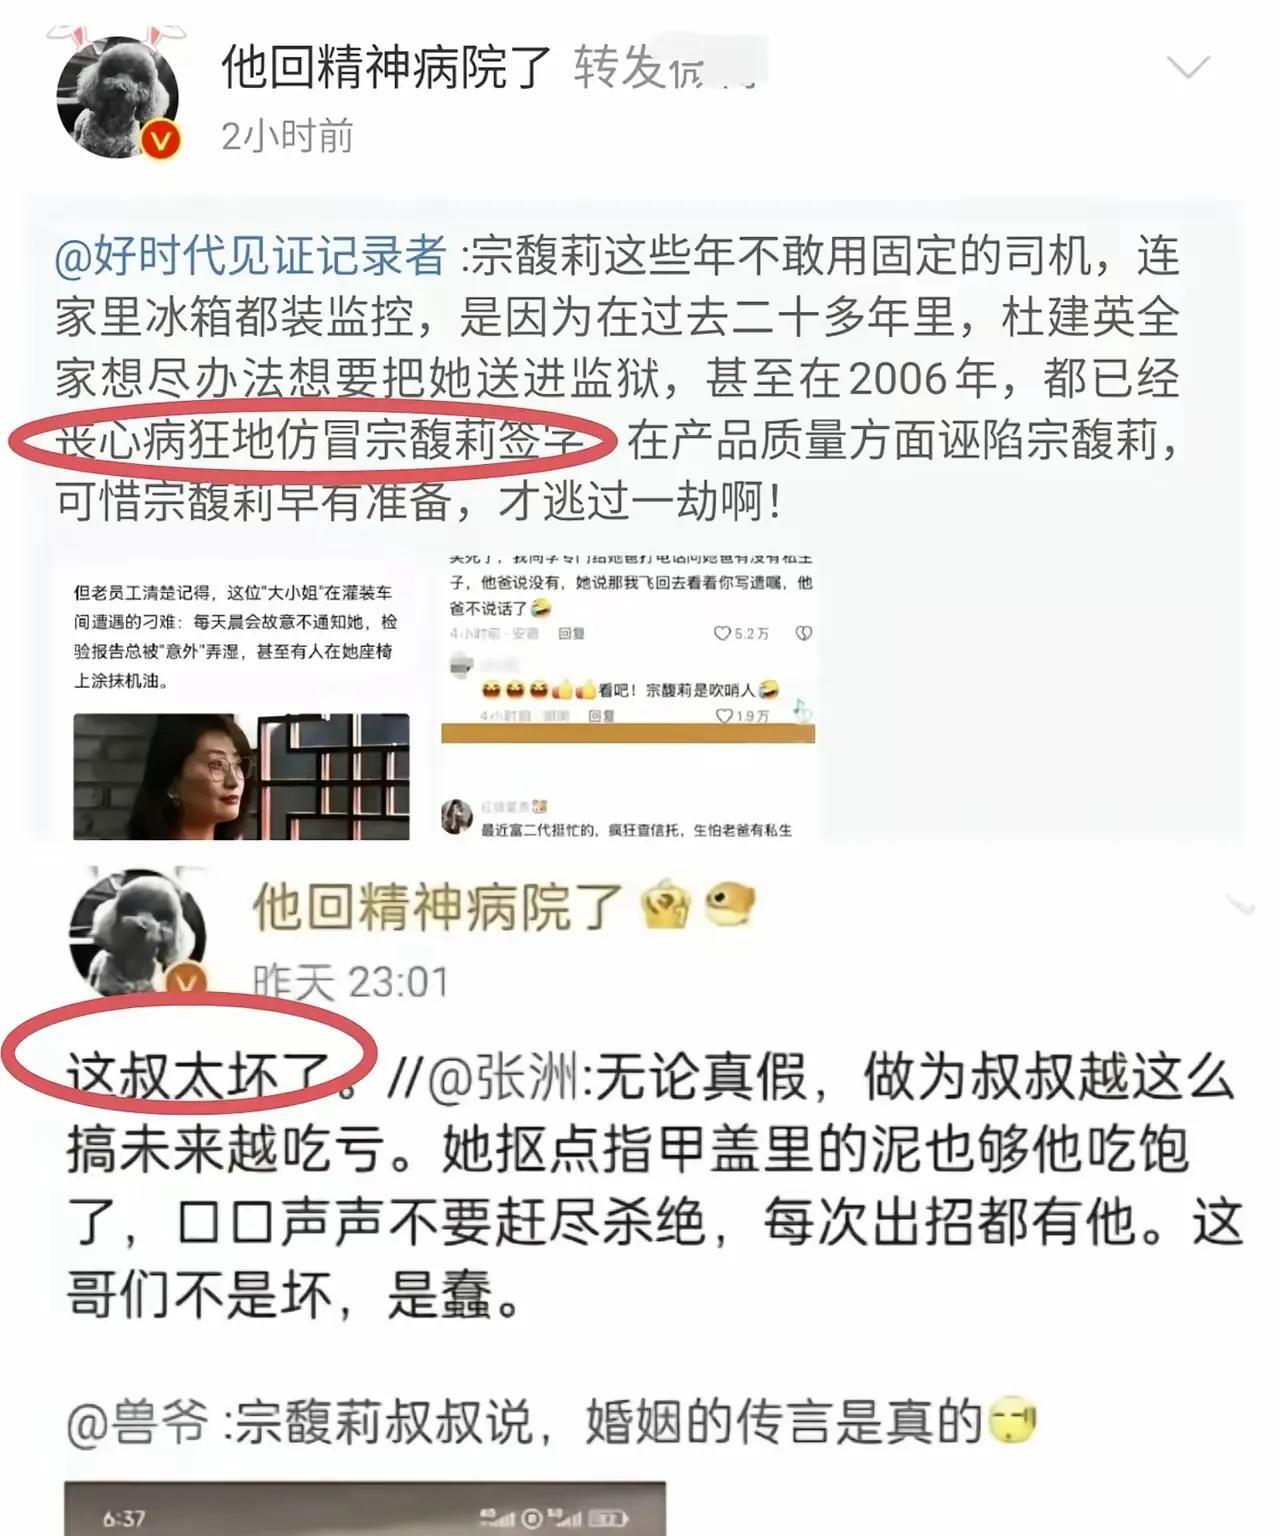The height and width of the screenshot is (1536, 1280).
Task: Tap the 转发 repost label at top
Action: (x=618, y=68)
